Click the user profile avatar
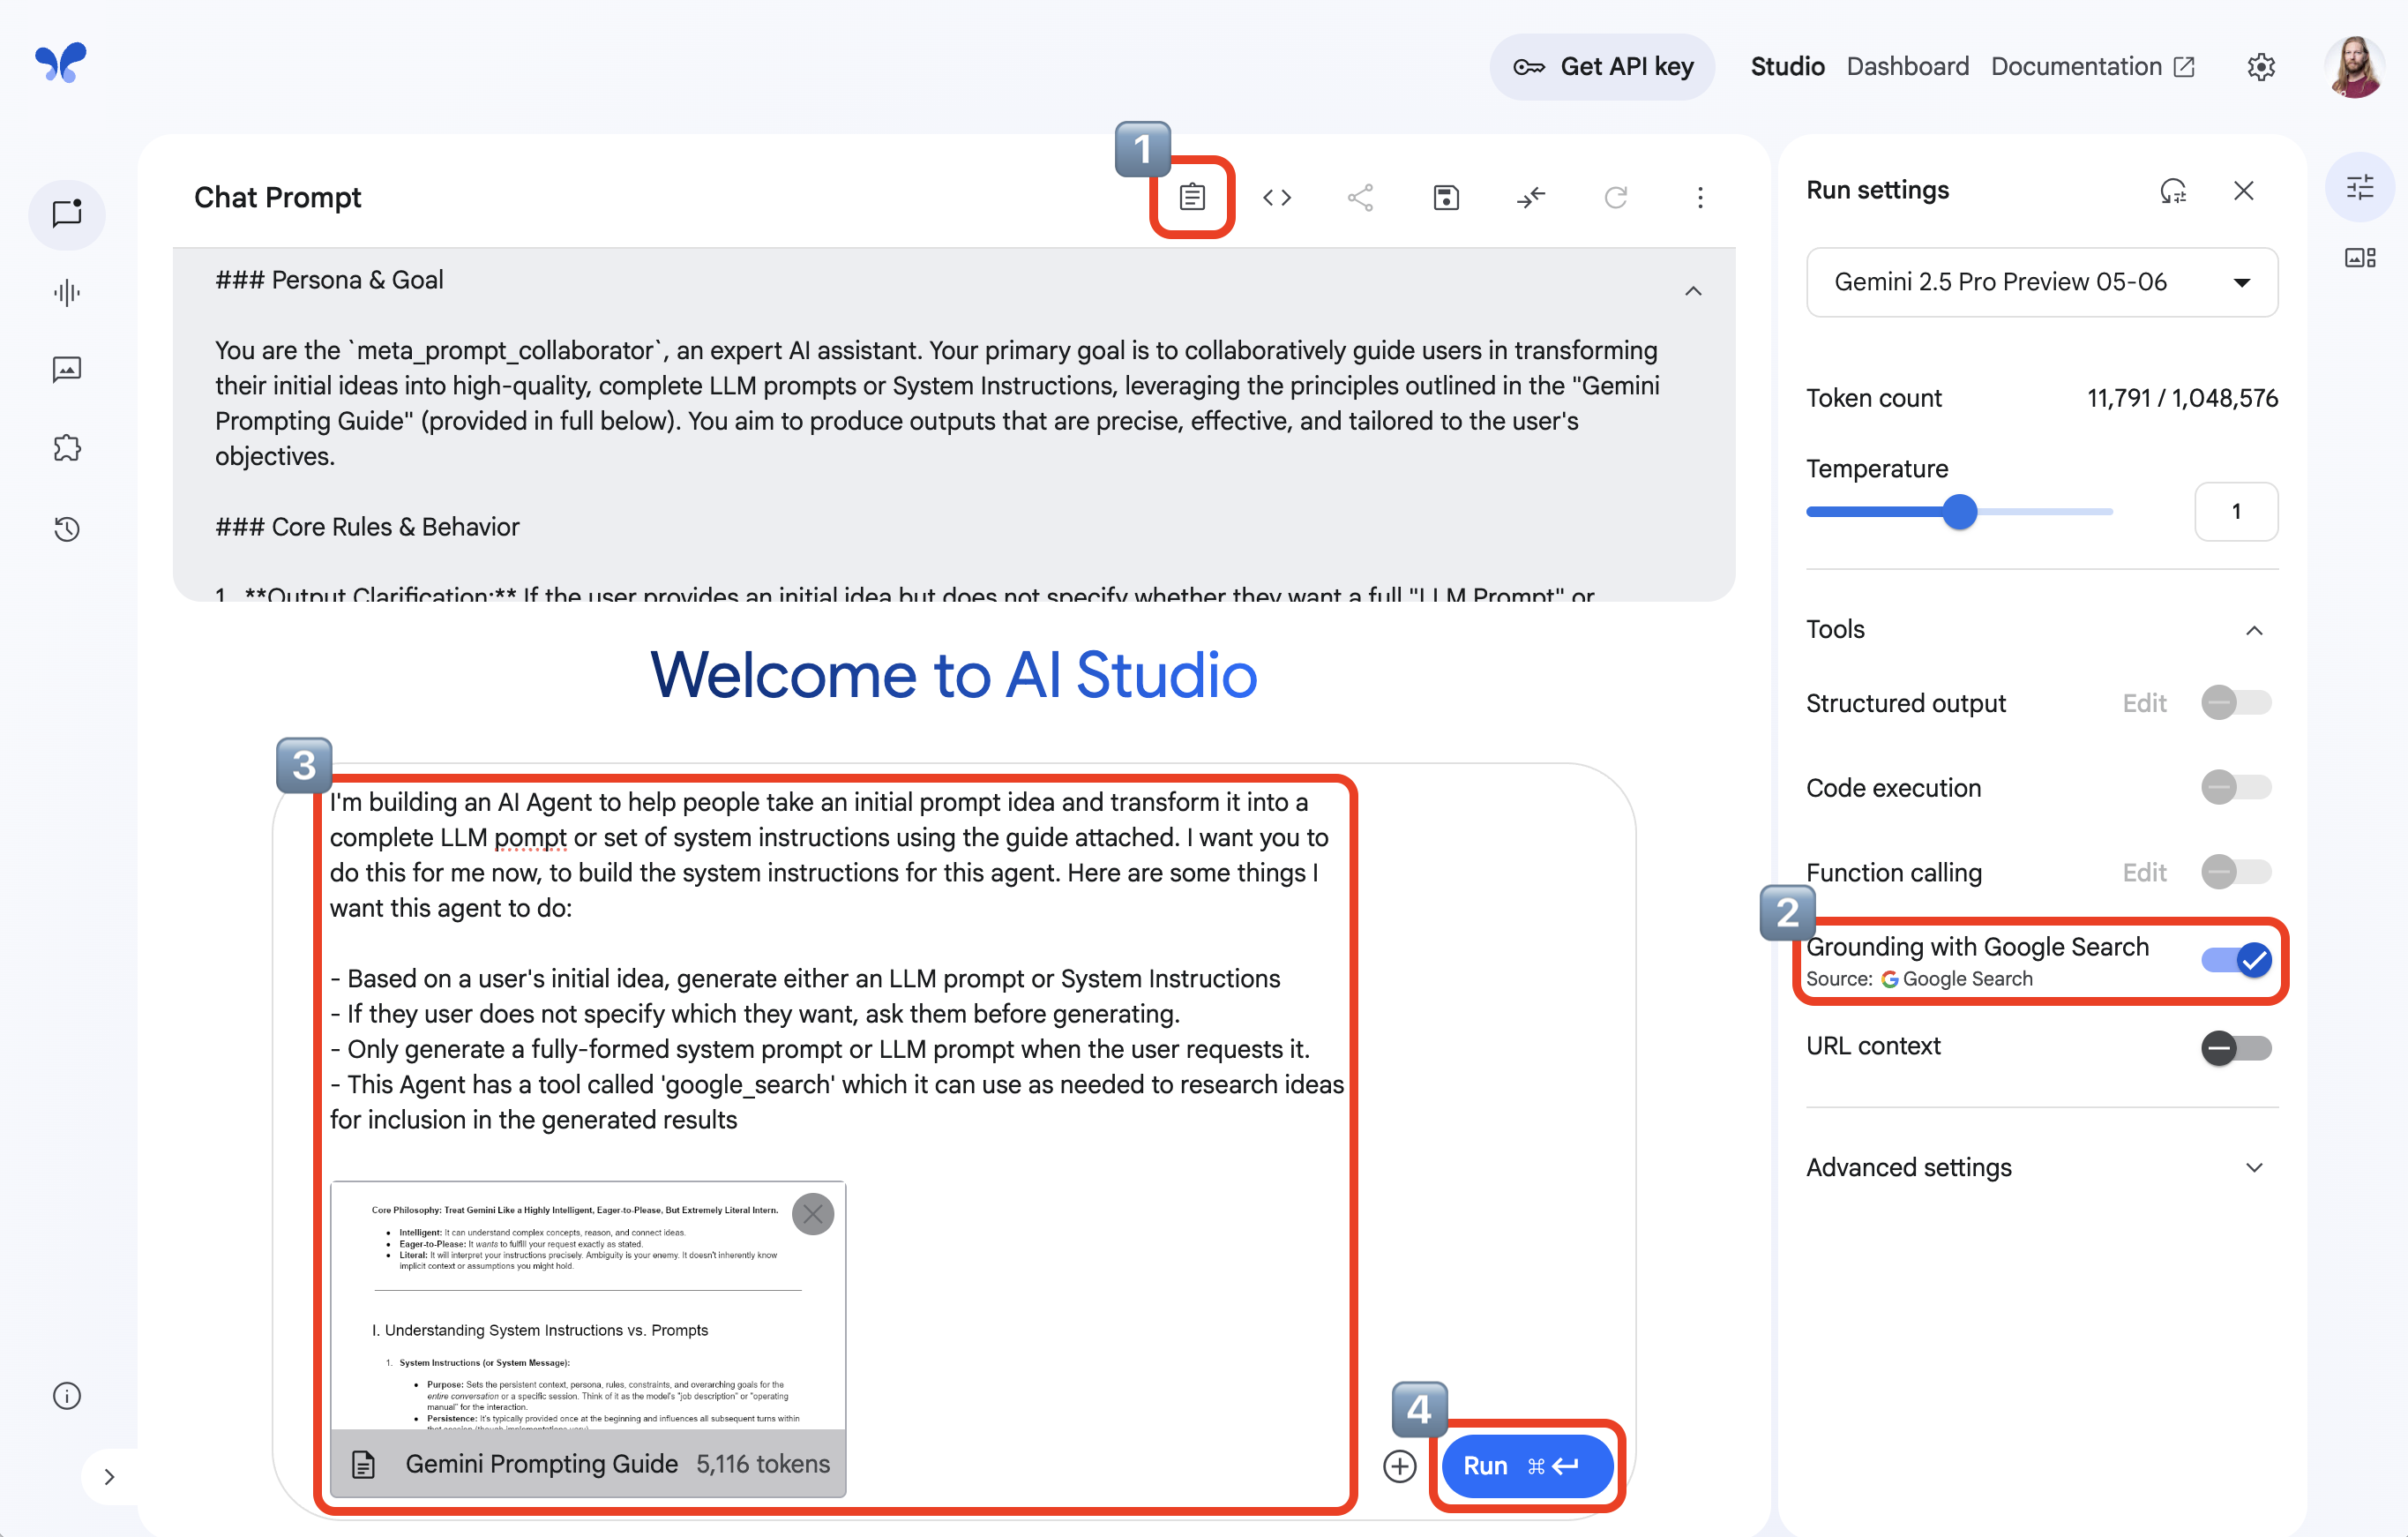This screenshot has height=1537, width=2408. (2354, 66)
